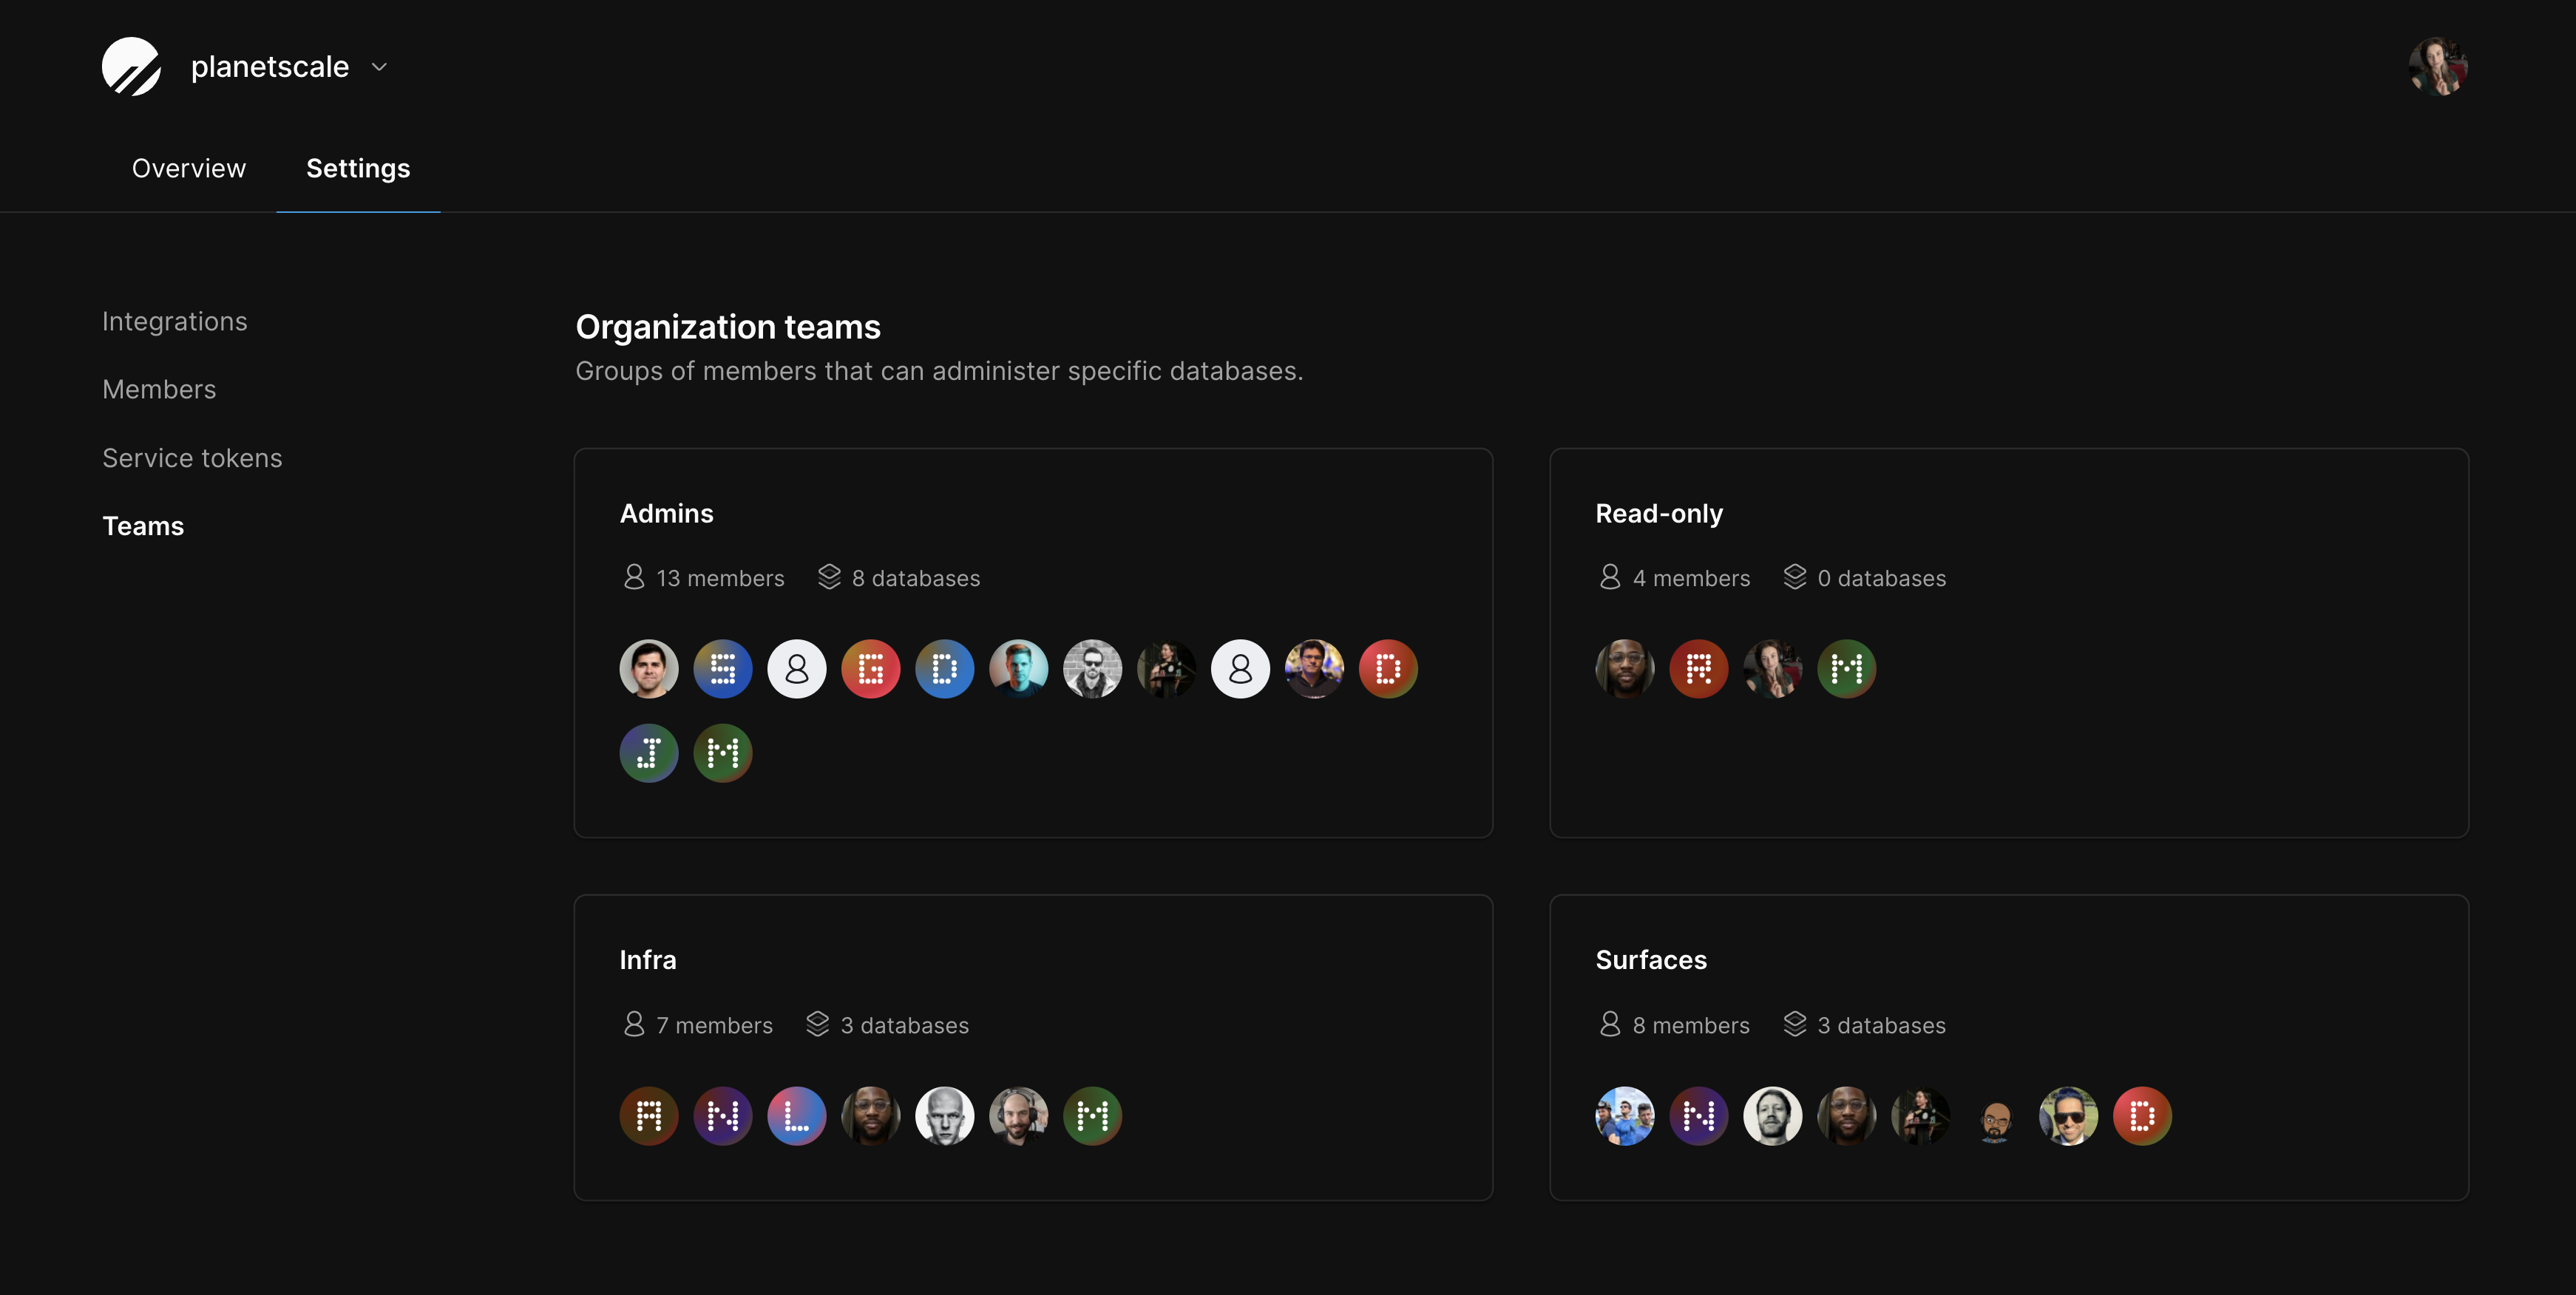Click the PlanetScale logo
Screen dimensions: 2576x1295
click(131, 66)
